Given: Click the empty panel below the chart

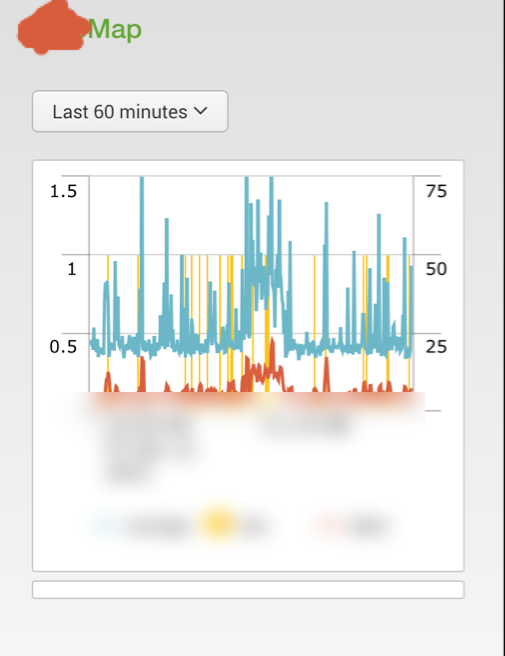Looking at the screenshot, I should click(249, 589).
